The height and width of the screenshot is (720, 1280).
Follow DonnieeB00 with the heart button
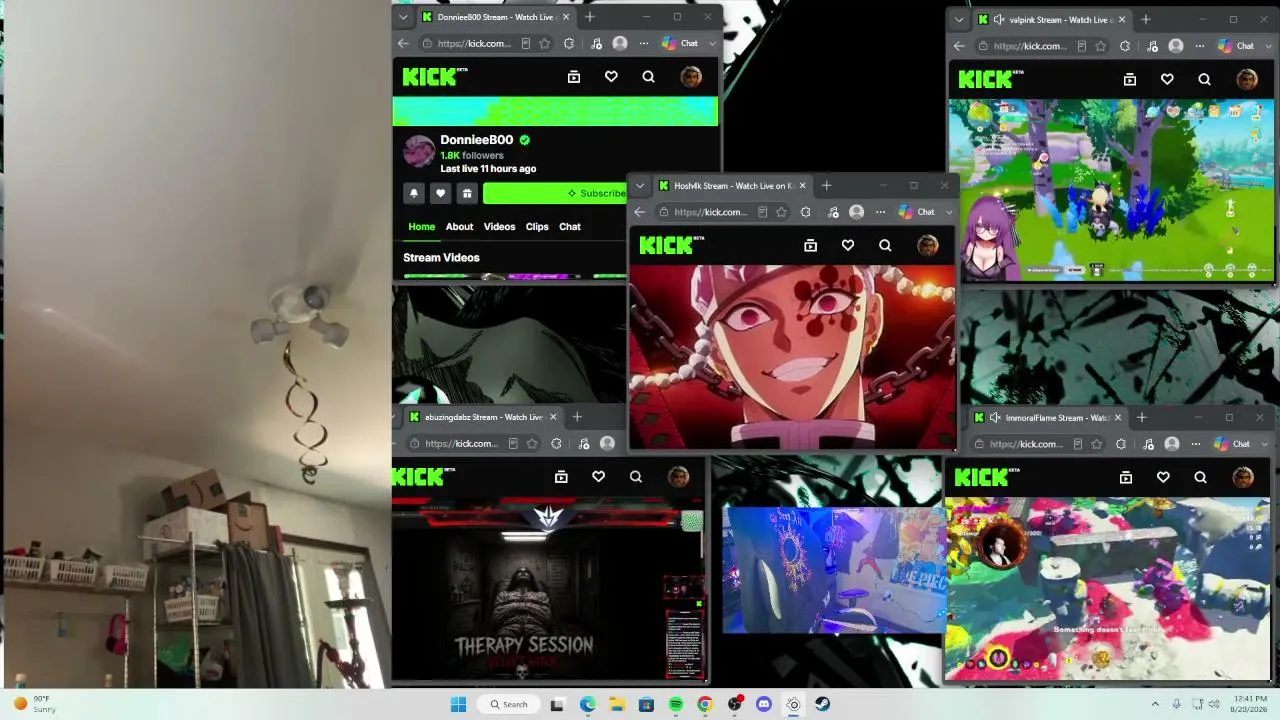[440, 193]
